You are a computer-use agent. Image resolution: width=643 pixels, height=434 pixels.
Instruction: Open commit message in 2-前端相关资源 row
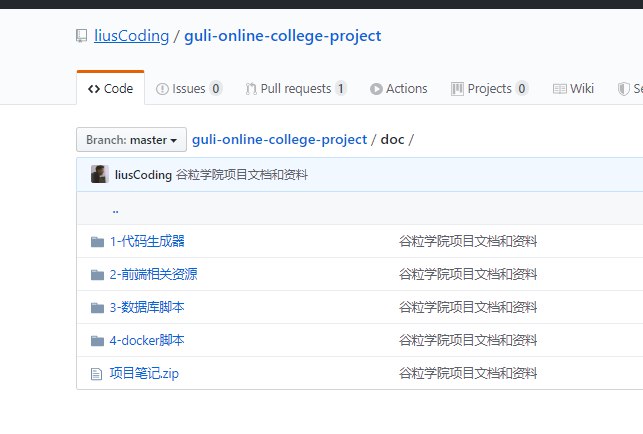(x=468, y=274)
